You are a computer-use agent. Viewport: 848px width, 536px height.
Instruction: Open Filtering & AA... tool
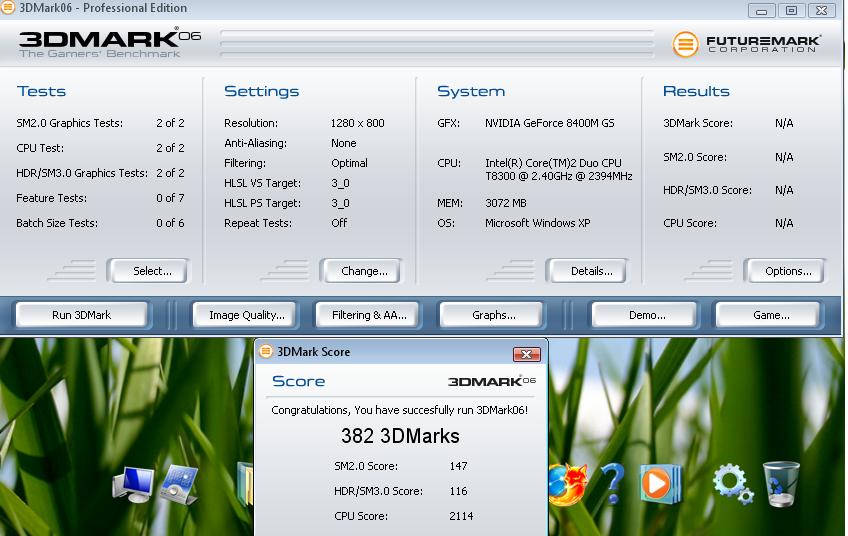[368, 315]
